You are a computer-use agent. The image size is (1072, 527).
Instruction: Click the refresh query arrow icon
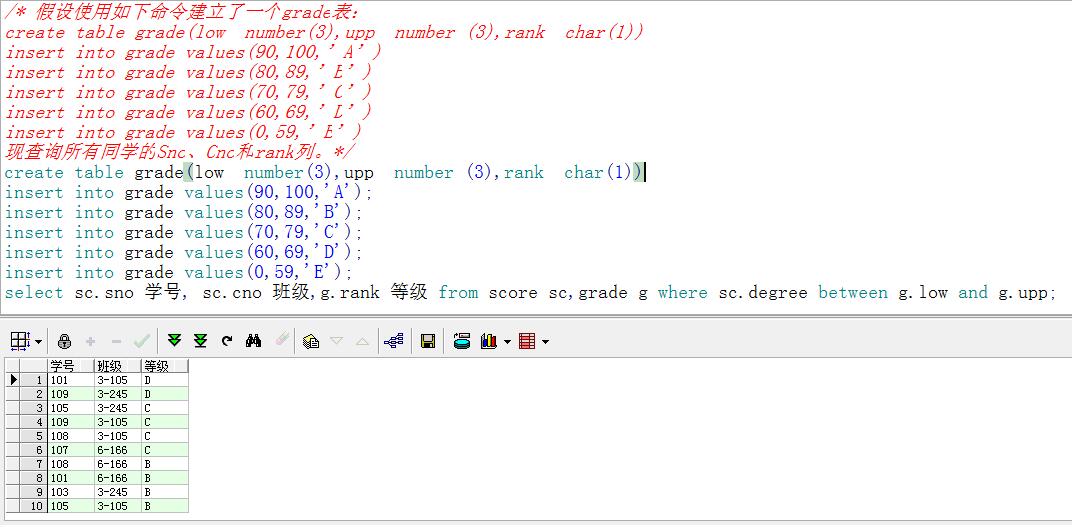click(x=227, y=340)
